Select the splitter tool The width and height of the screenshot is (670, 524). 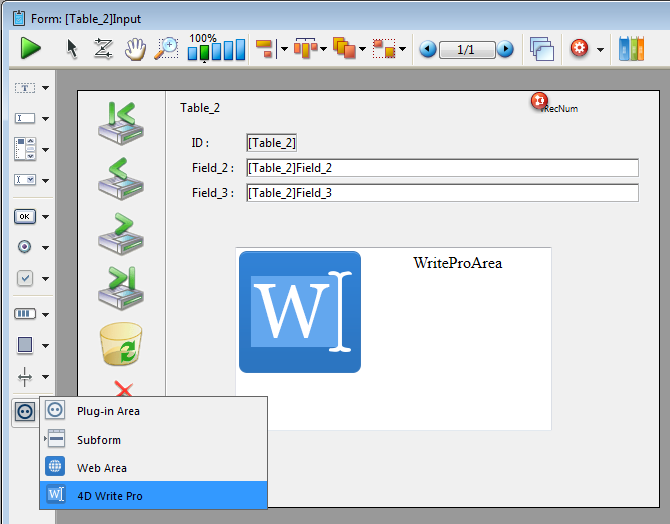25,377
